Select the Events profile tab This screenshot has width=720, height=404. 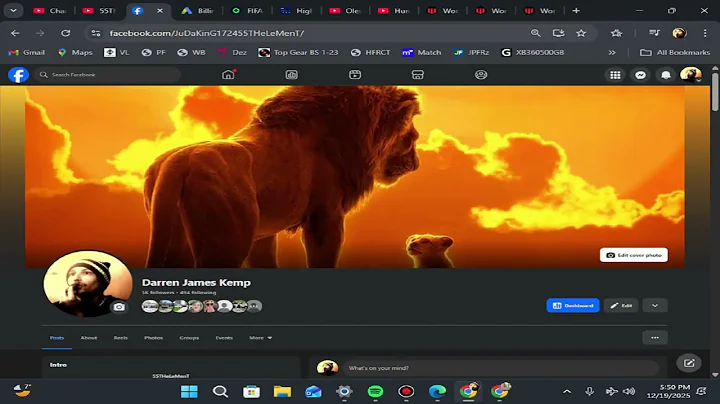[x=224, y=337]
